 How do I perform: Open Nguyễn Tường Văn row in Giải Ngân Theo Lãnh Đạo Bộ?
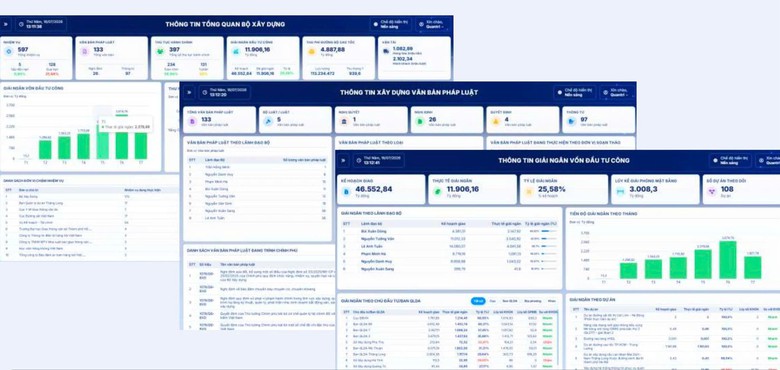point(450,239)
